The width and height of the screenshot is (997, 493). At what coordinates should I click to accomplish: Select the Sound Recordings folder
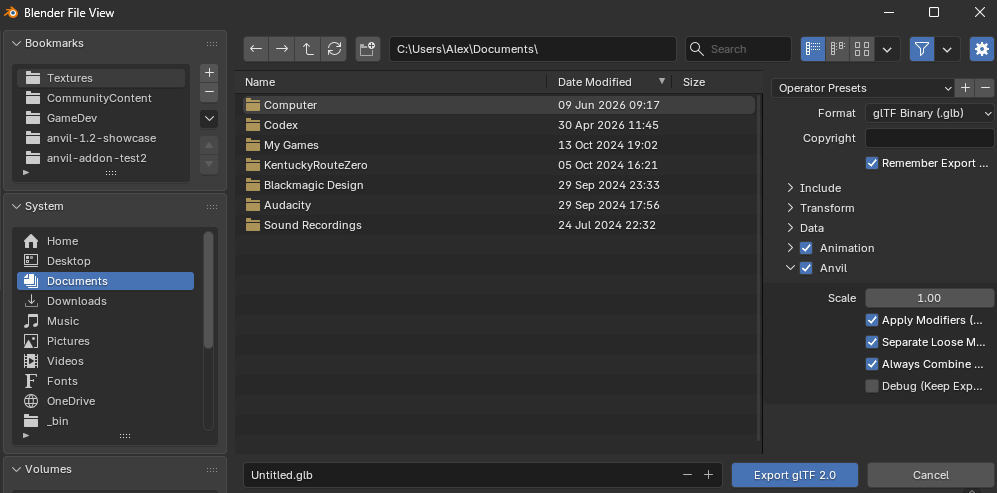click(498, 225)
